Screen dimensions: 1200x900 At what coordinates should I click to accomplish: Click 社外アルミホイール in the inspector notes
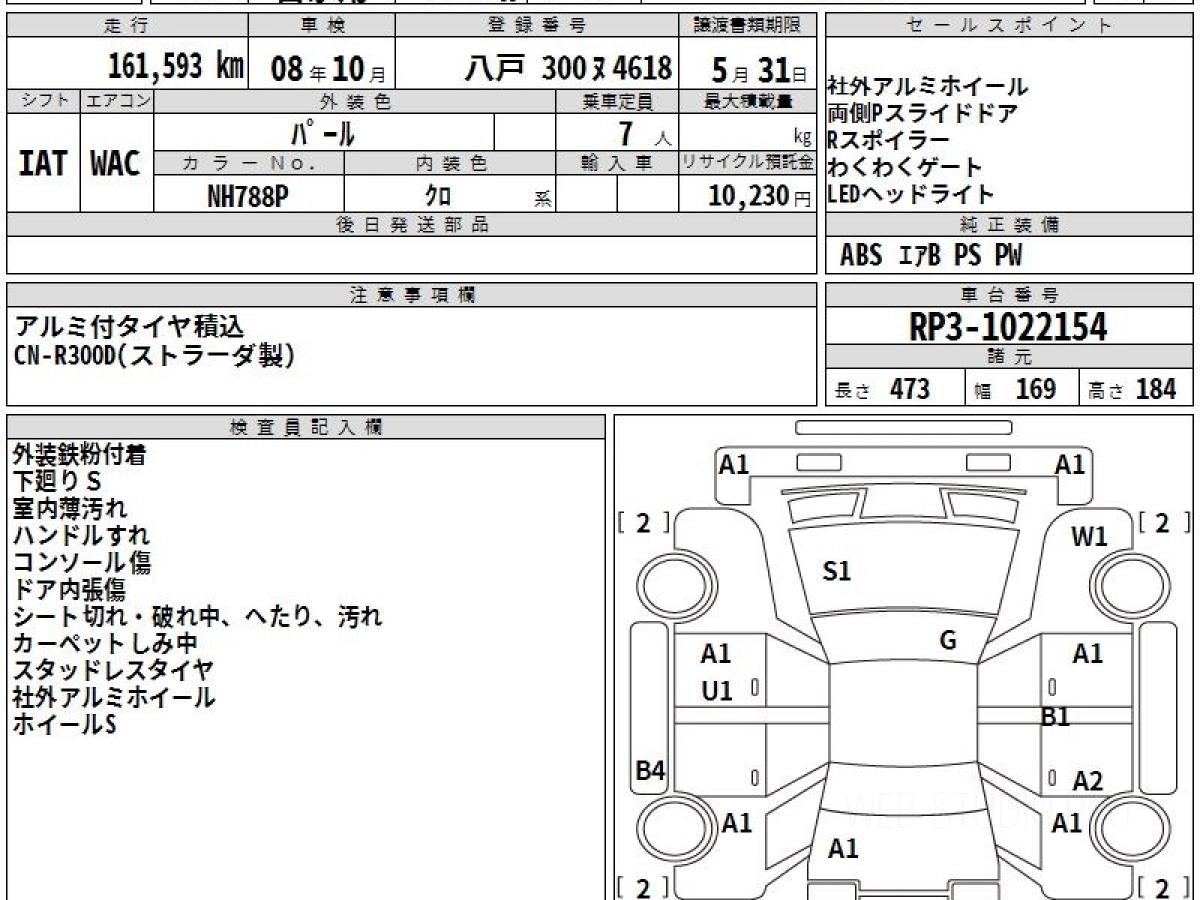coord(114,698)
